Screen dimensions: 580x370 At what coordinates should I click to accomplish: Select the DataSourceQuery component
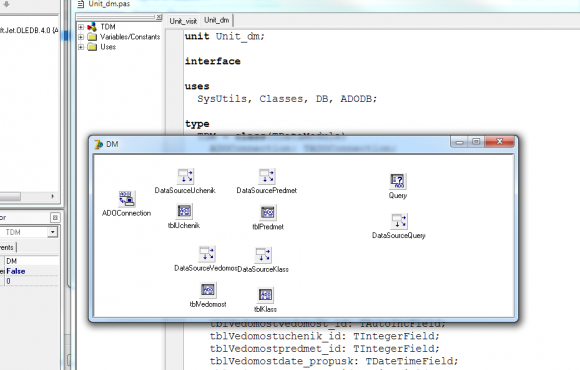(x=399, y=221)
